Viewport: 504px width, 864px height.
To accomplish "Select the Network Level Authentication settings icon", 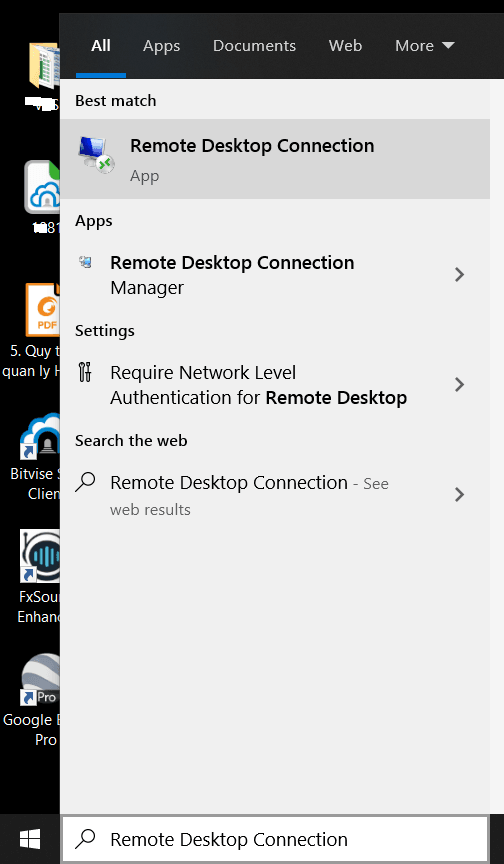I will (x=85, y=372).
